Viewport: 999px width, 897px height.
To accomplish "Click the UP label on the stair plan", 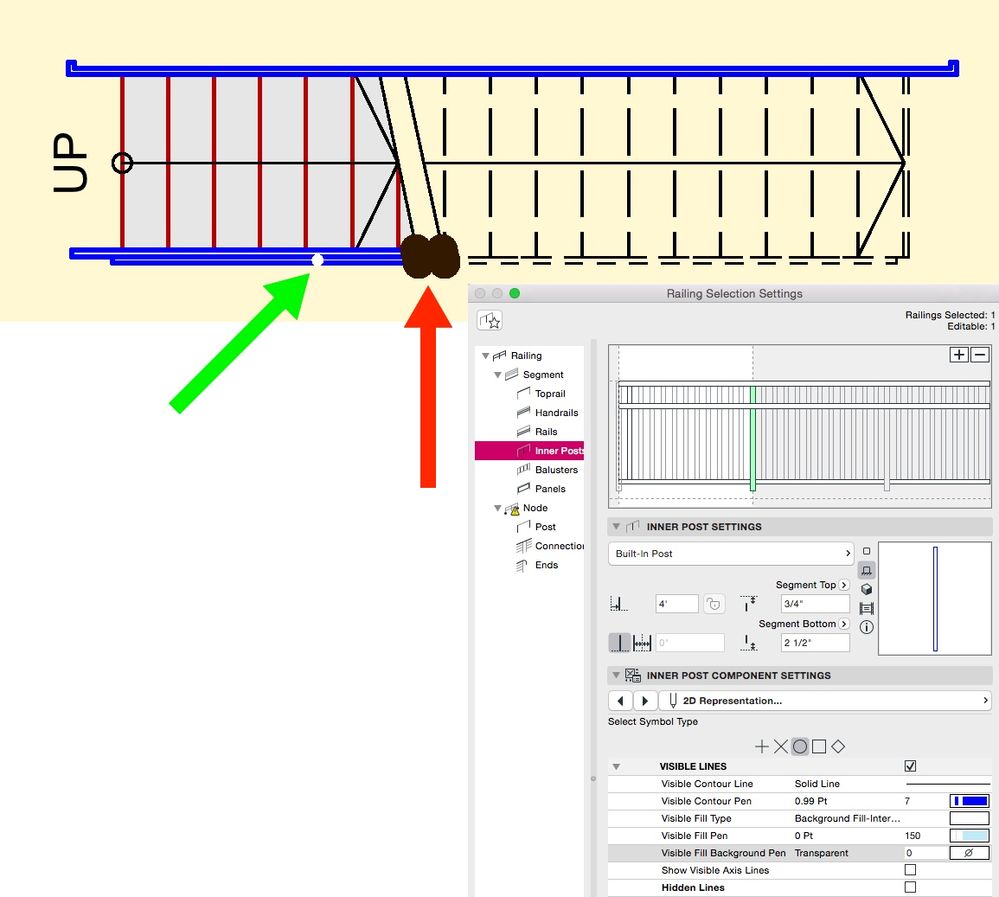I will [x=70, y=162].
